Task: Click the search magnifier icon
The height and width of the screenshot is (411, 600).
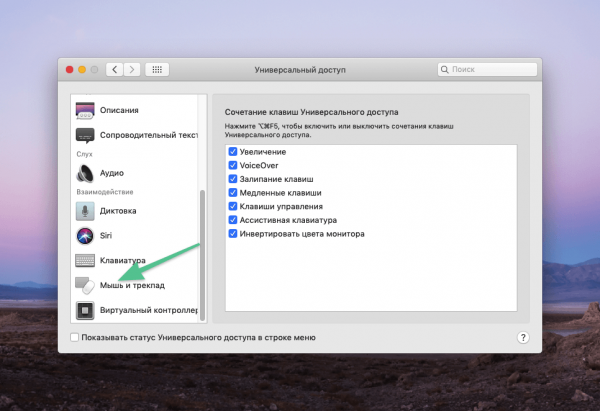Action: click(444, 69)
